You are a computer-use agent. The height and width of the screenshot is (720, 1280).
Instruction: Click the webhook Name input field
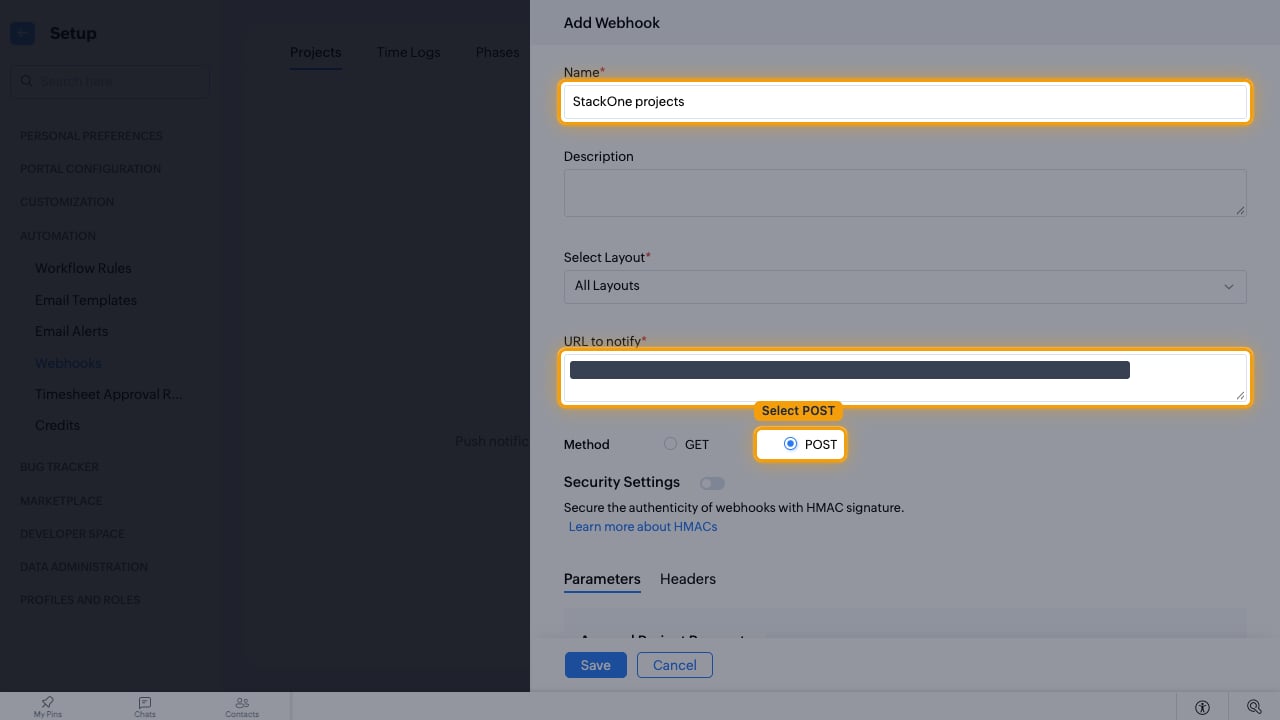click(905, 101)
